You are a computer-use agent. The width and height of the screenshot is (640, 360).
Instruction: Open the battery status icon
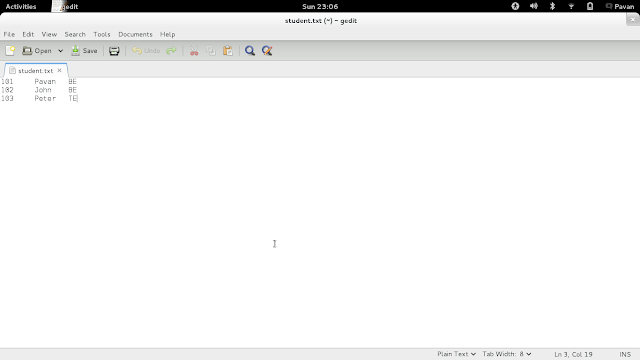(x=590, y=6)
